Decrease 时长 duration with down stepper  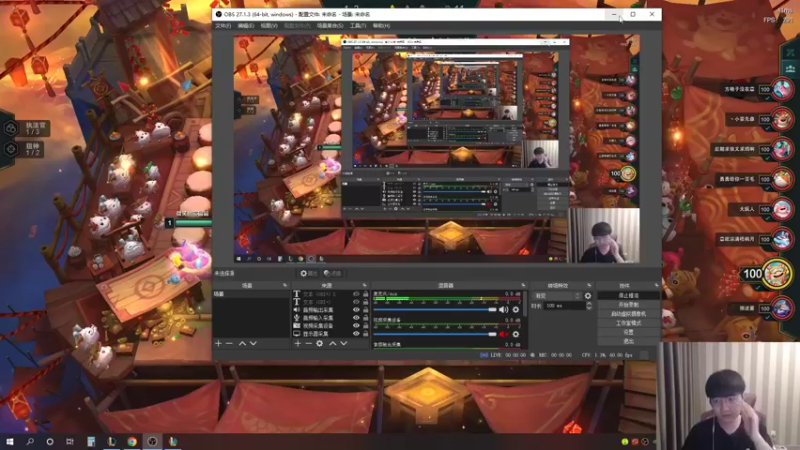tap(589, 308)
